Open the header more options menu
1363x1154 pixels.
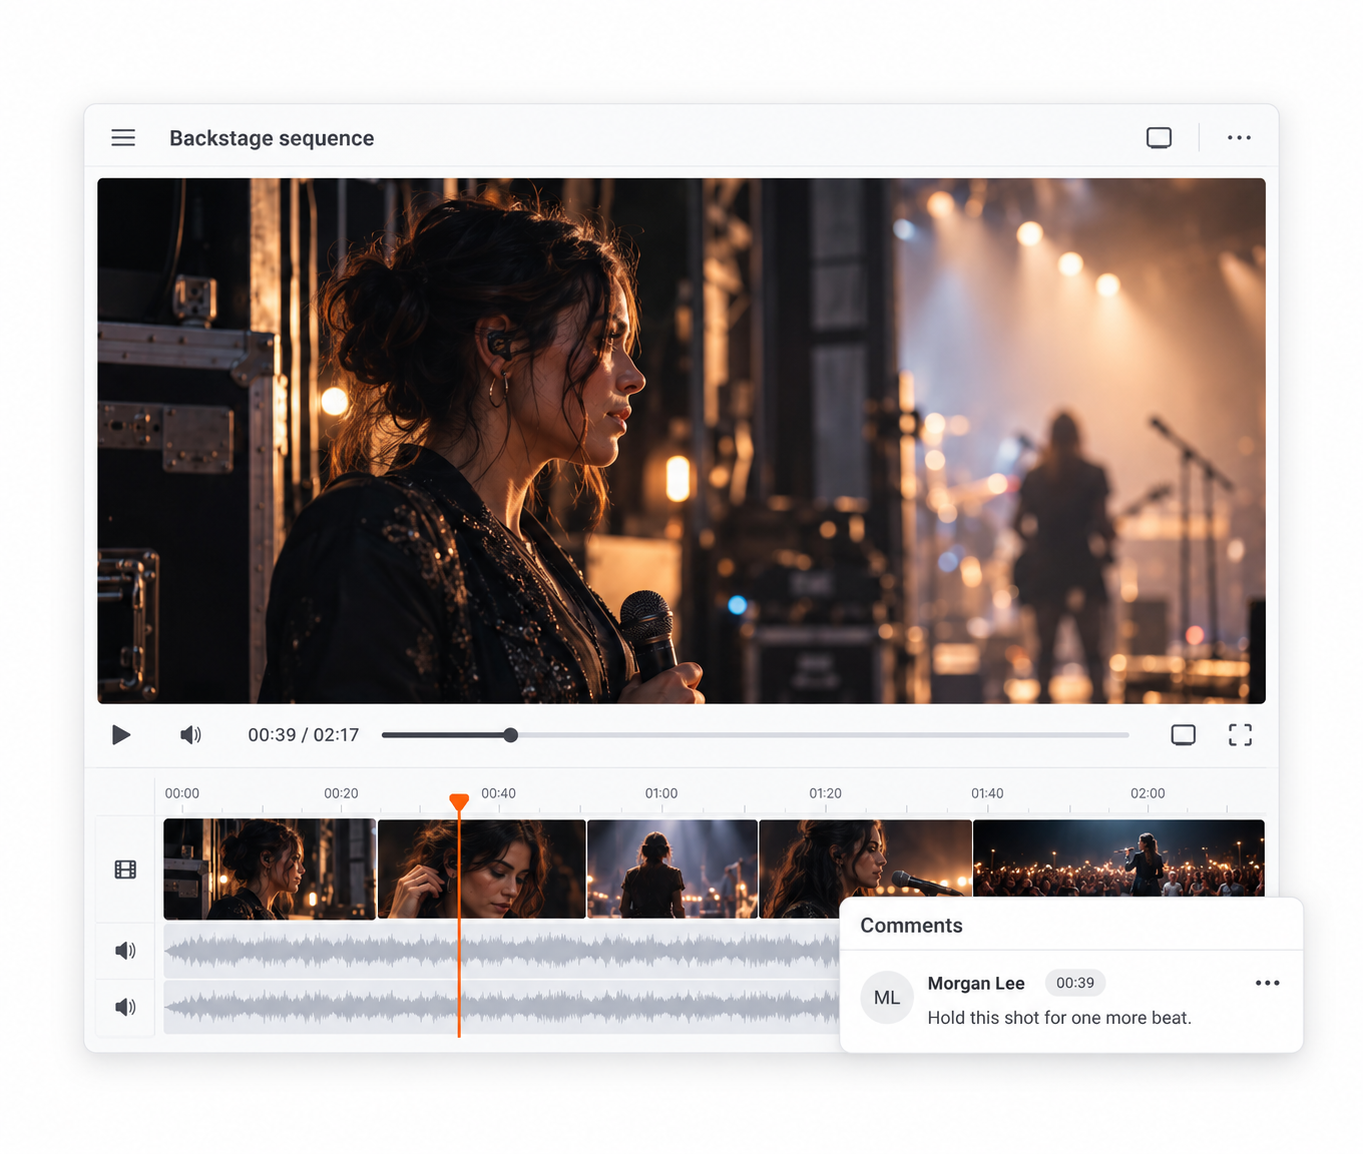pyautogui.click(x=1239, y=138)
